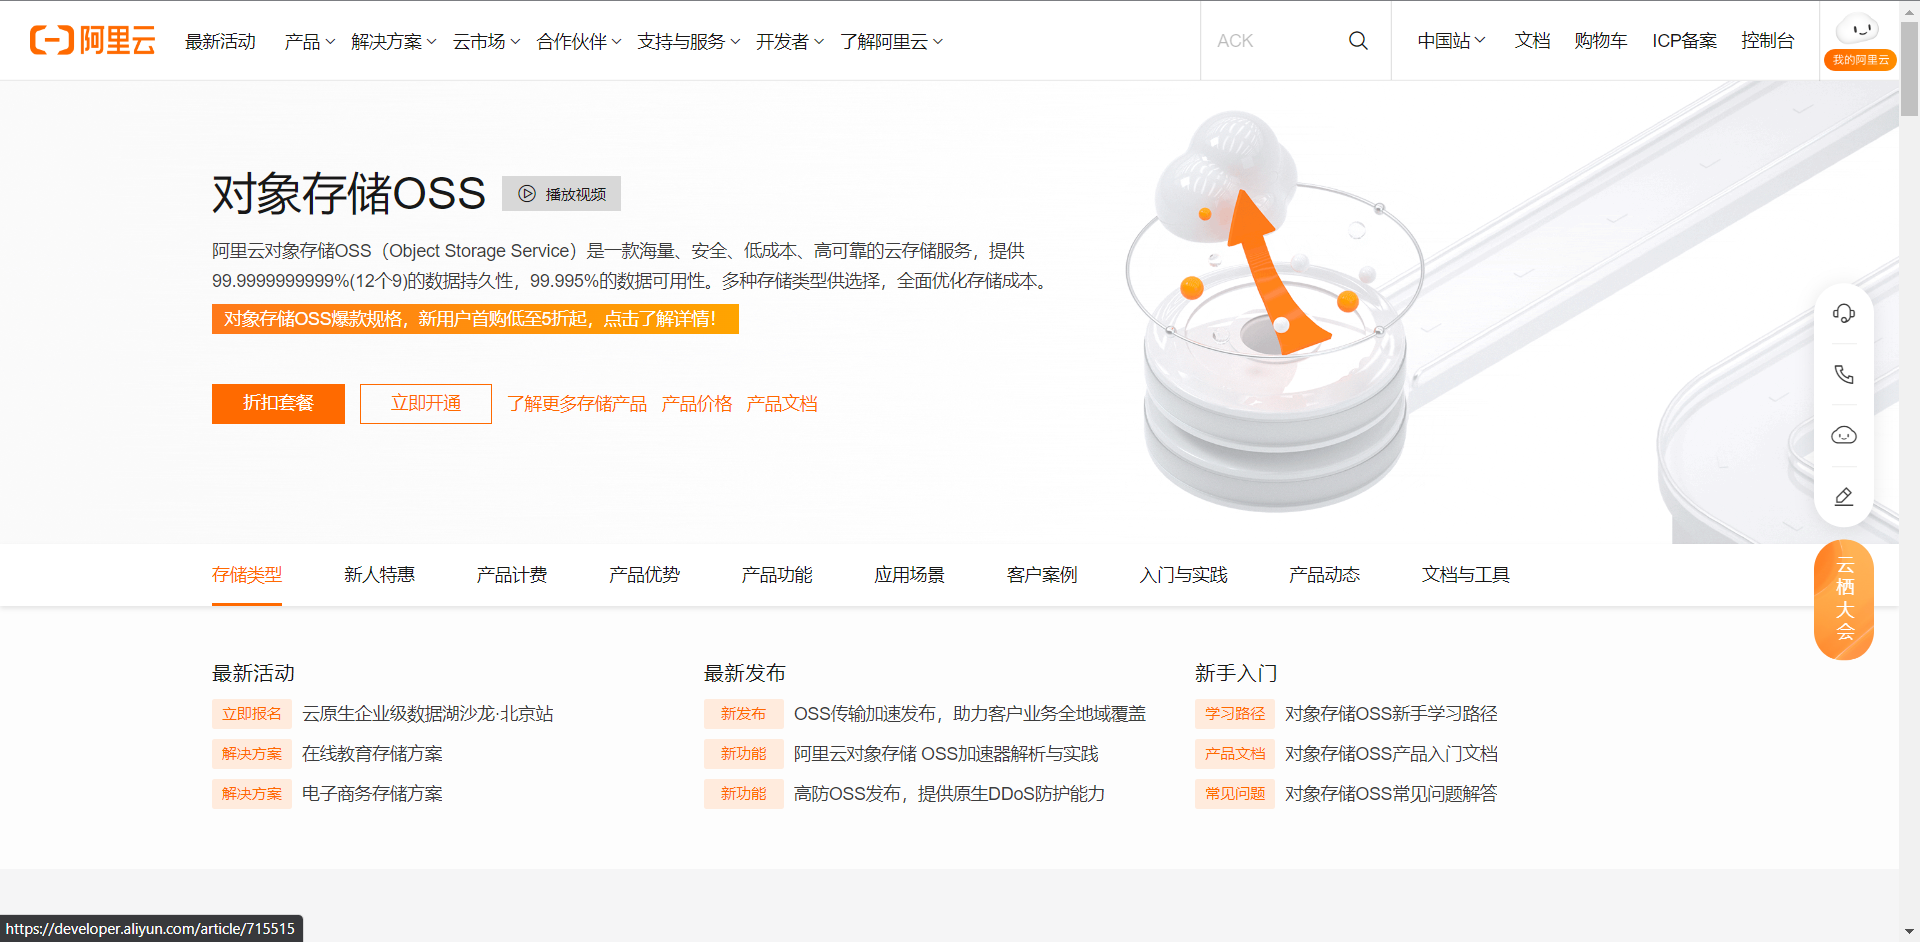
Task: Select the 入门与实践 tab
Action: (x=1183, y=575)
